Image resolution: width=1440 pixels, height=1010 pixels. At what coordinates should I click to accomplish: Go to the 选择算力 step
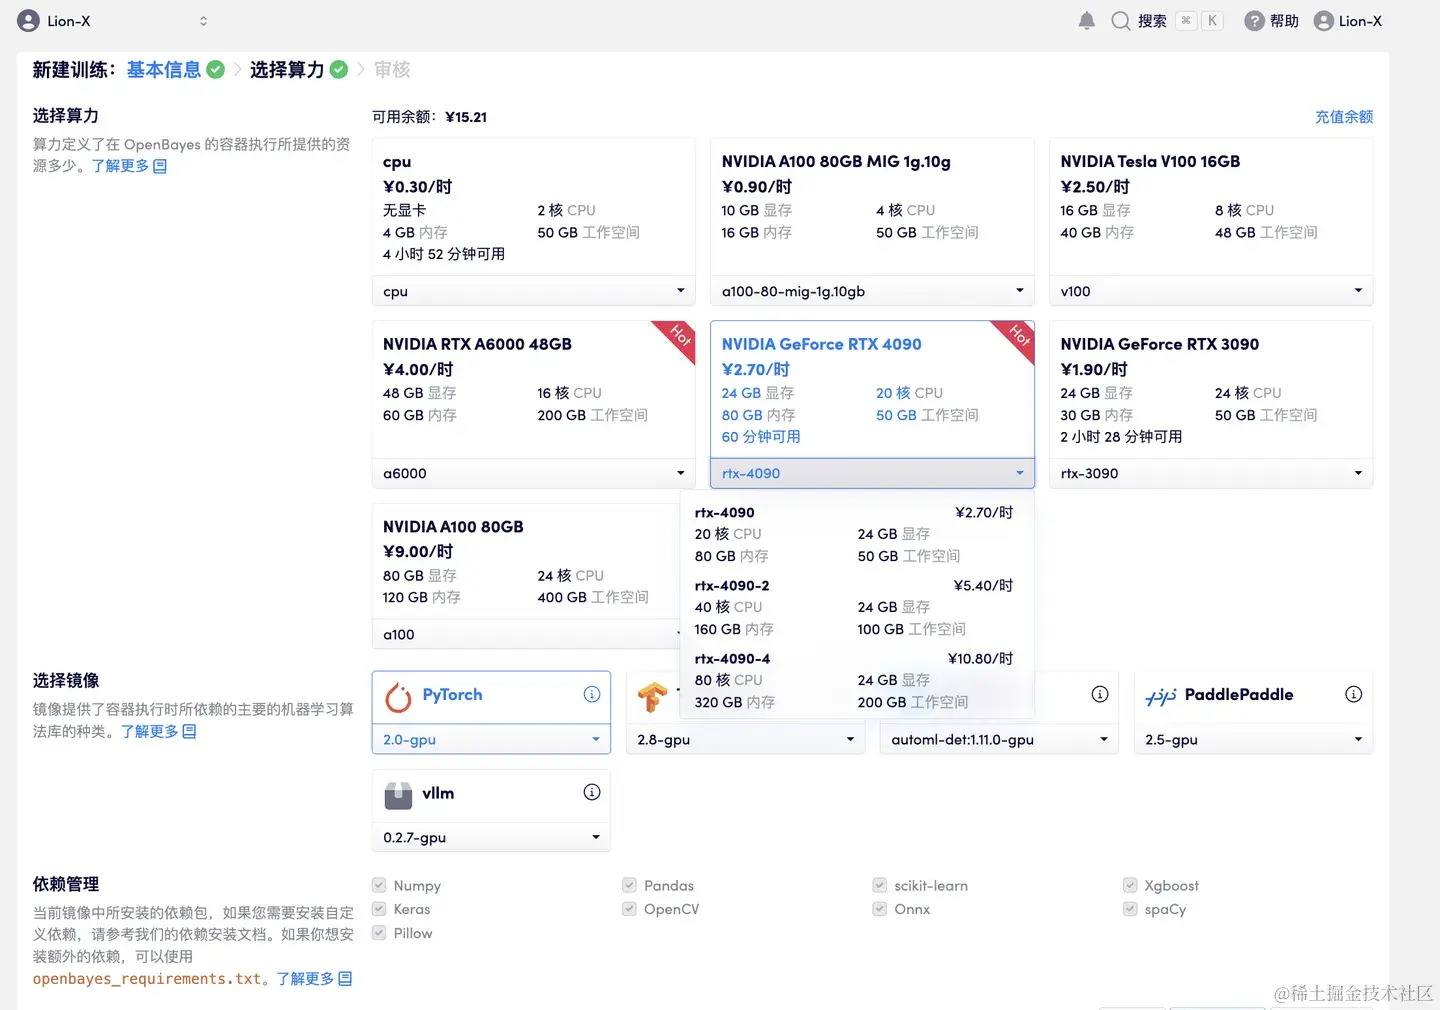287,69
